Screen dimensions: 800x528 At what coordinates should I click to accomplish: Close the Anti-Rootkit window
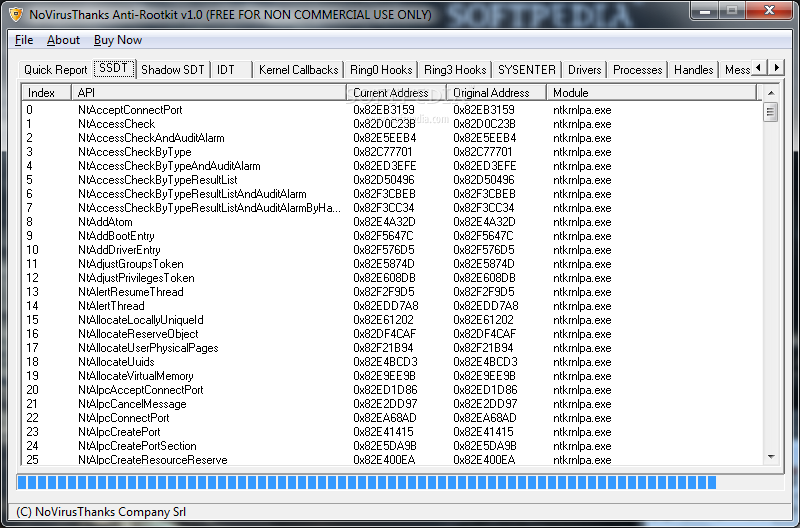click(x=770, y=10)
